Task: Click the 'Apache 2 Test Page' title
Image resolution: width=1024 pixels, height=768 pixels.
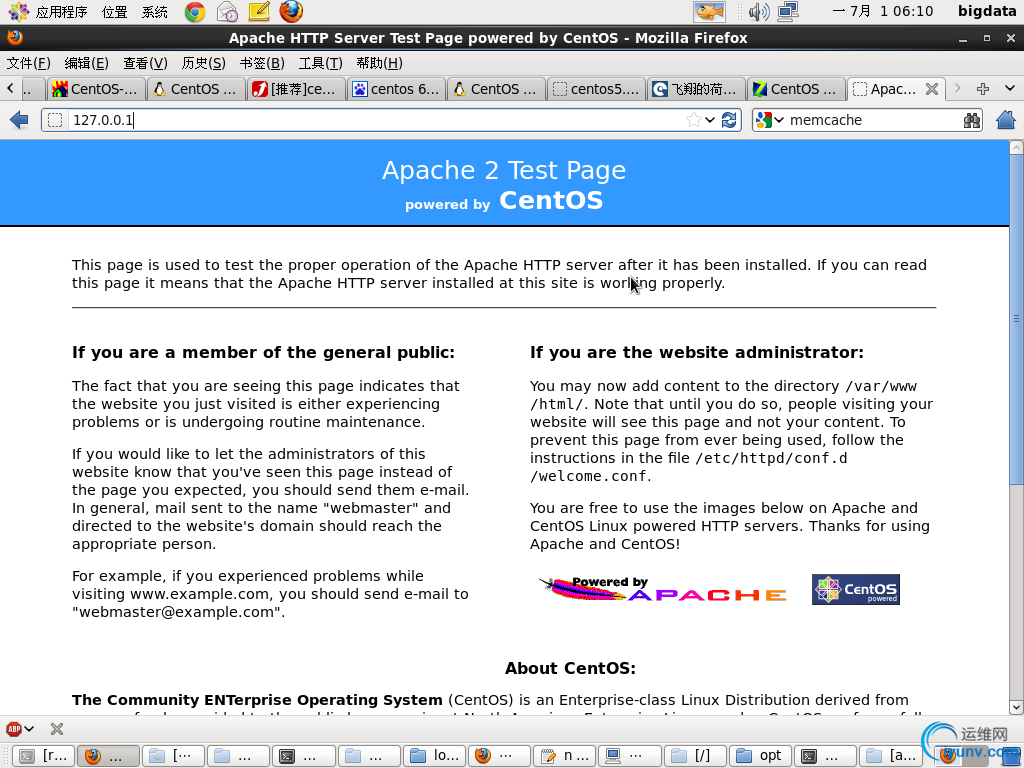Action: [504, 170]
